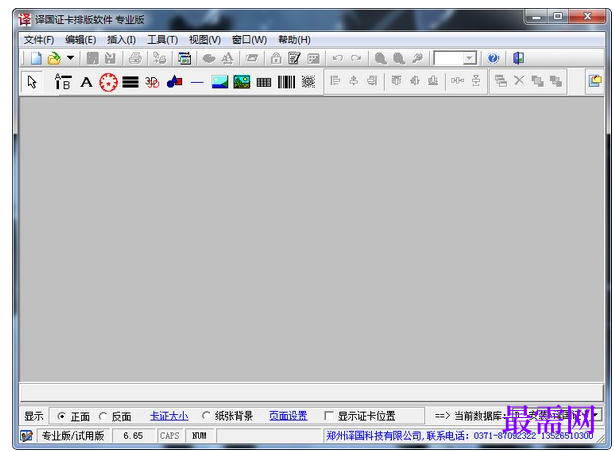
Task: Create a new document with the blank page icon
Action: tap(36, 59)
